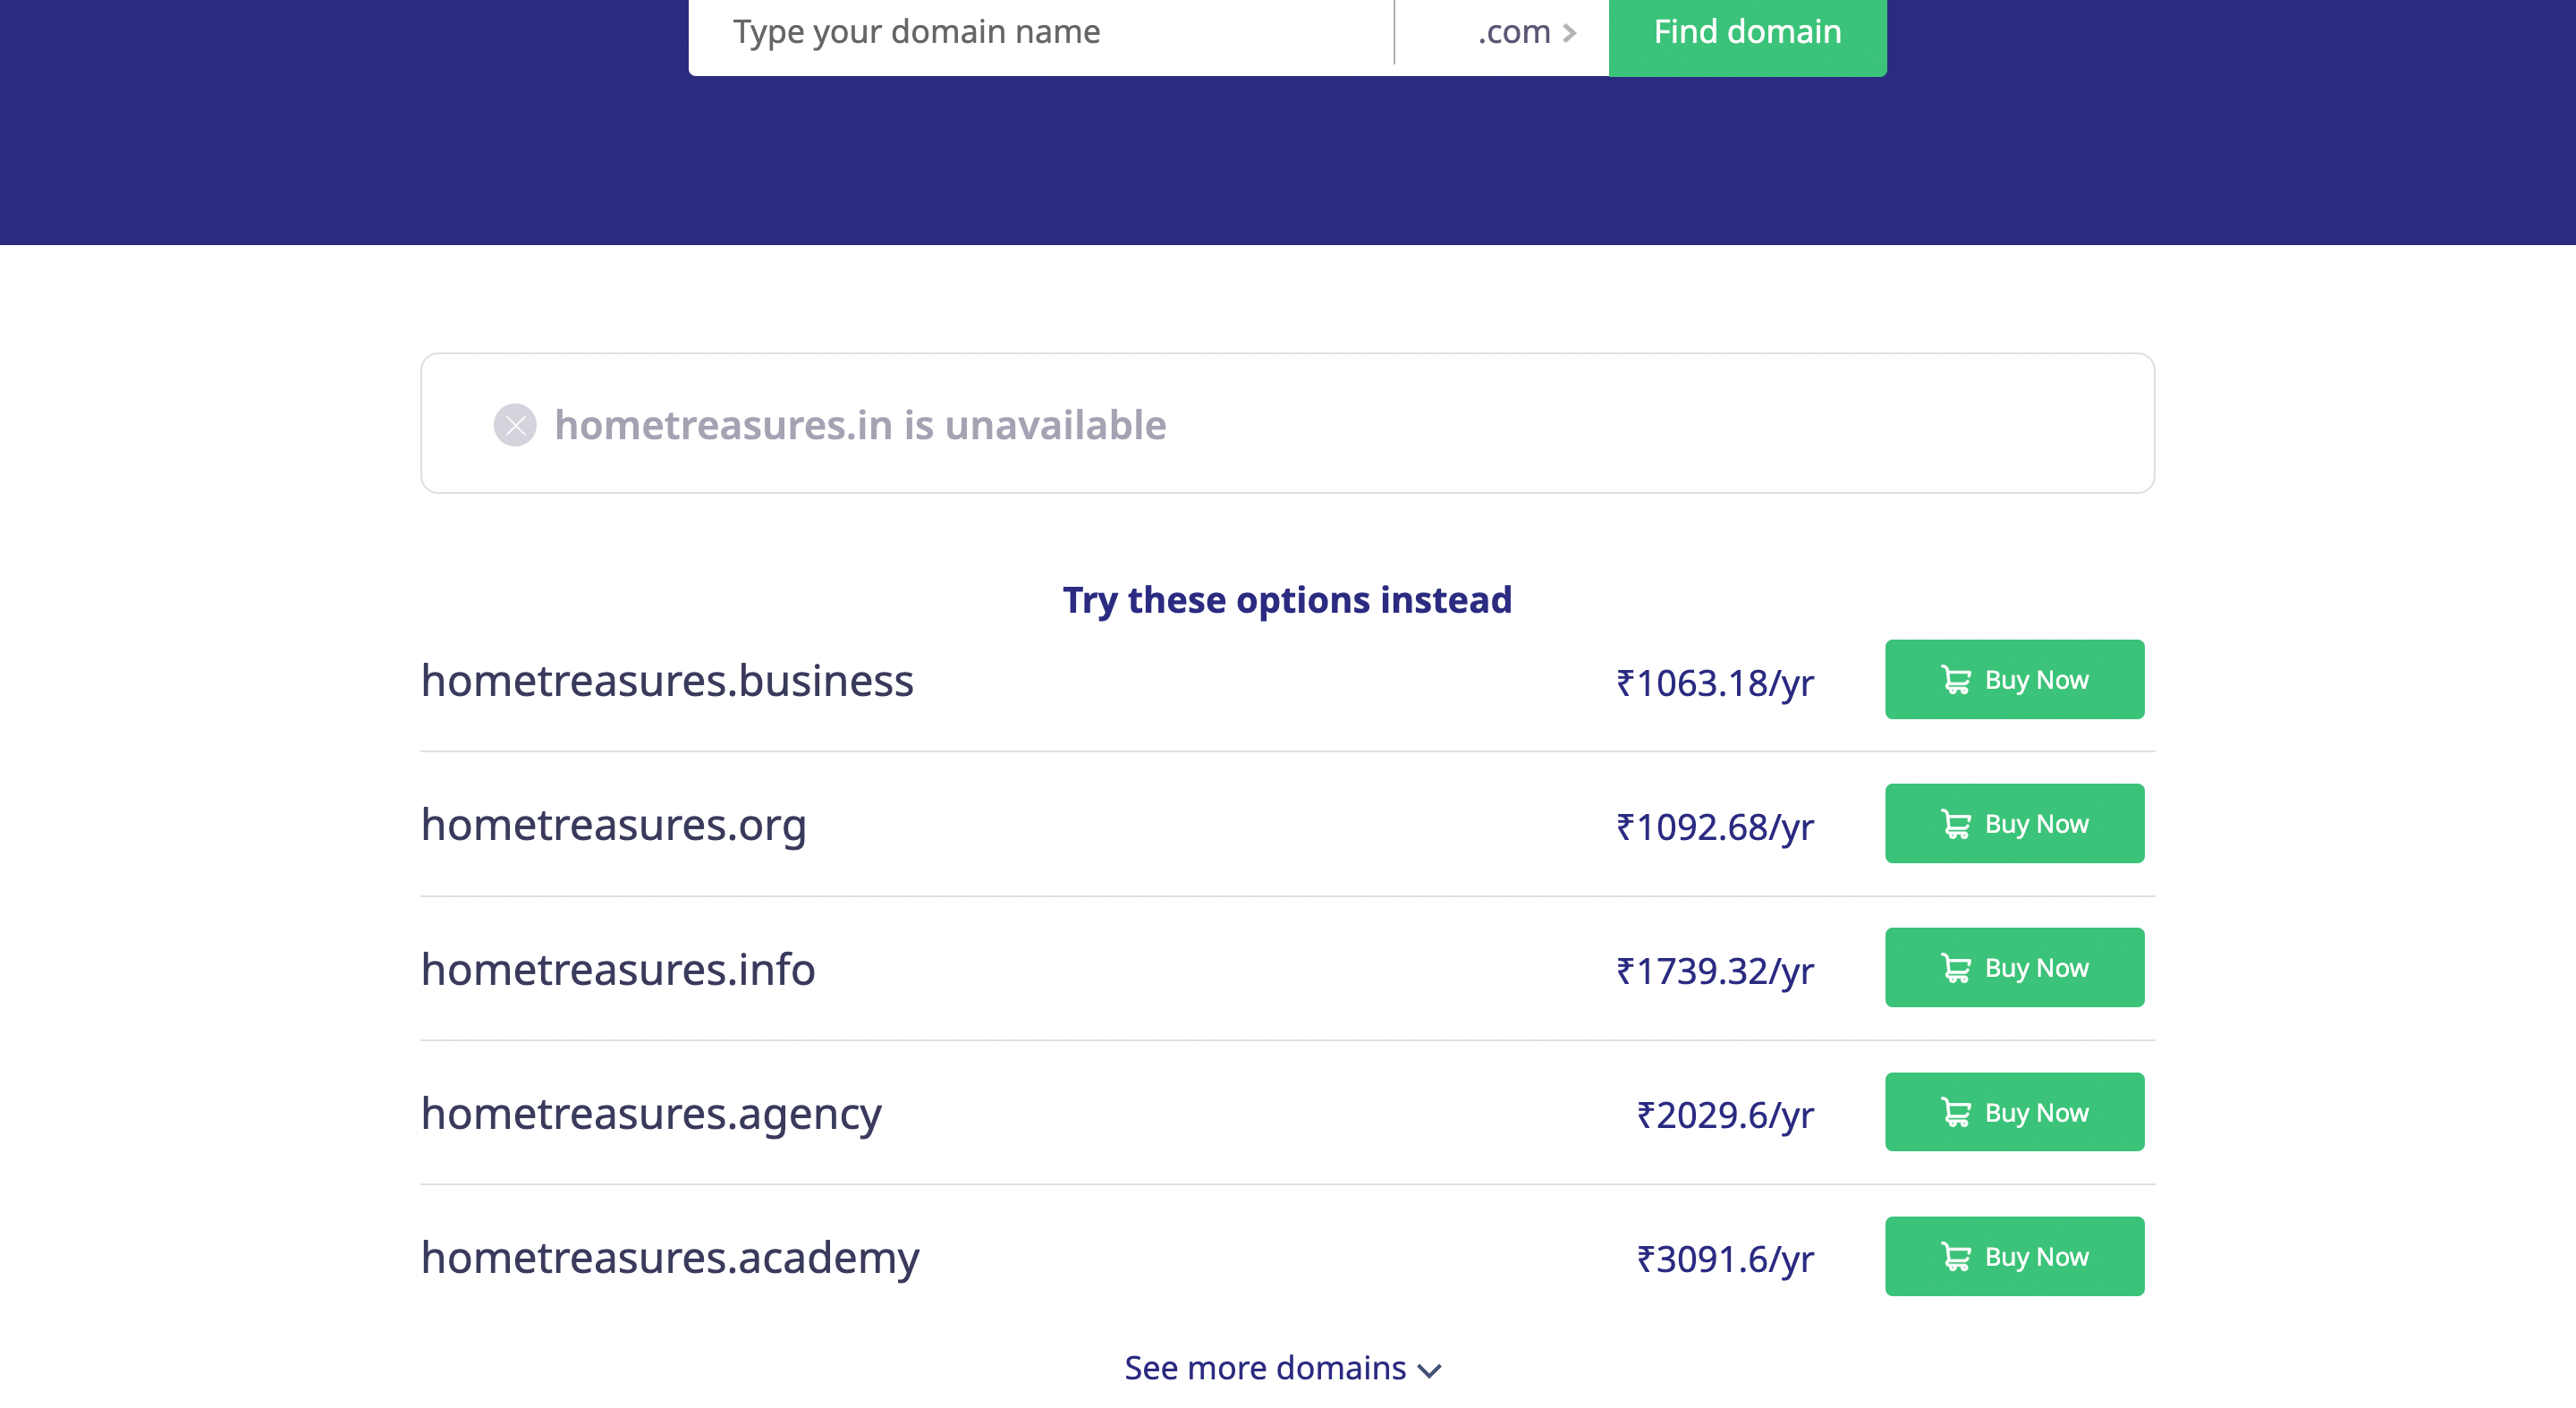Select hometreasures.agency domain name
This screenshot has width=2576, height=1408.
pos(651,1113)
